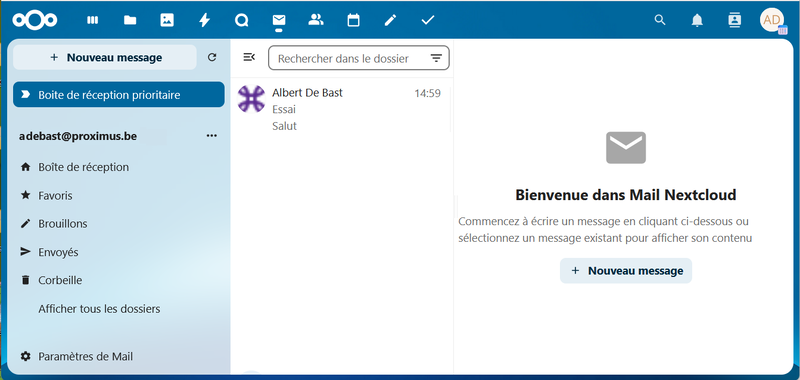
Task: Open search filter options icon
Action: [x=436, y=58]
